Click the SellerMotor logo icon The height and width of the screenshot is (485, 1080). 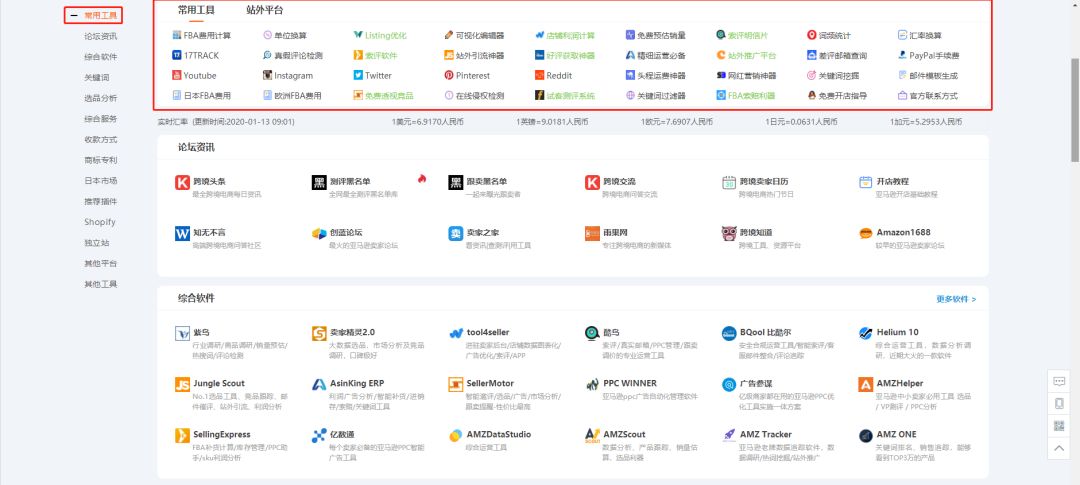click(x=455, y=384)
